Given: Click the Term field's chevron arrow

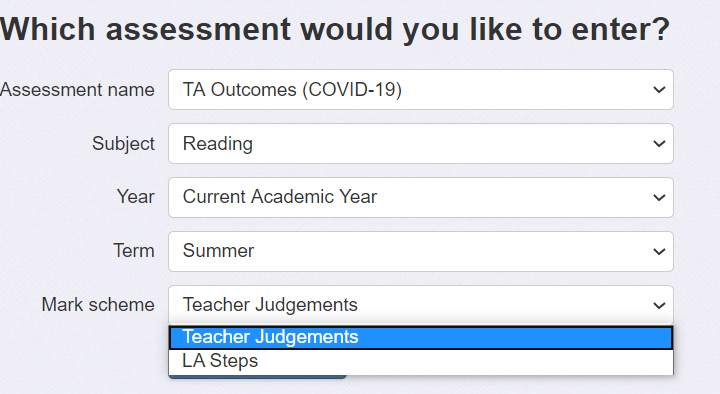Looking at the screenshot, I should coord(659,252).
